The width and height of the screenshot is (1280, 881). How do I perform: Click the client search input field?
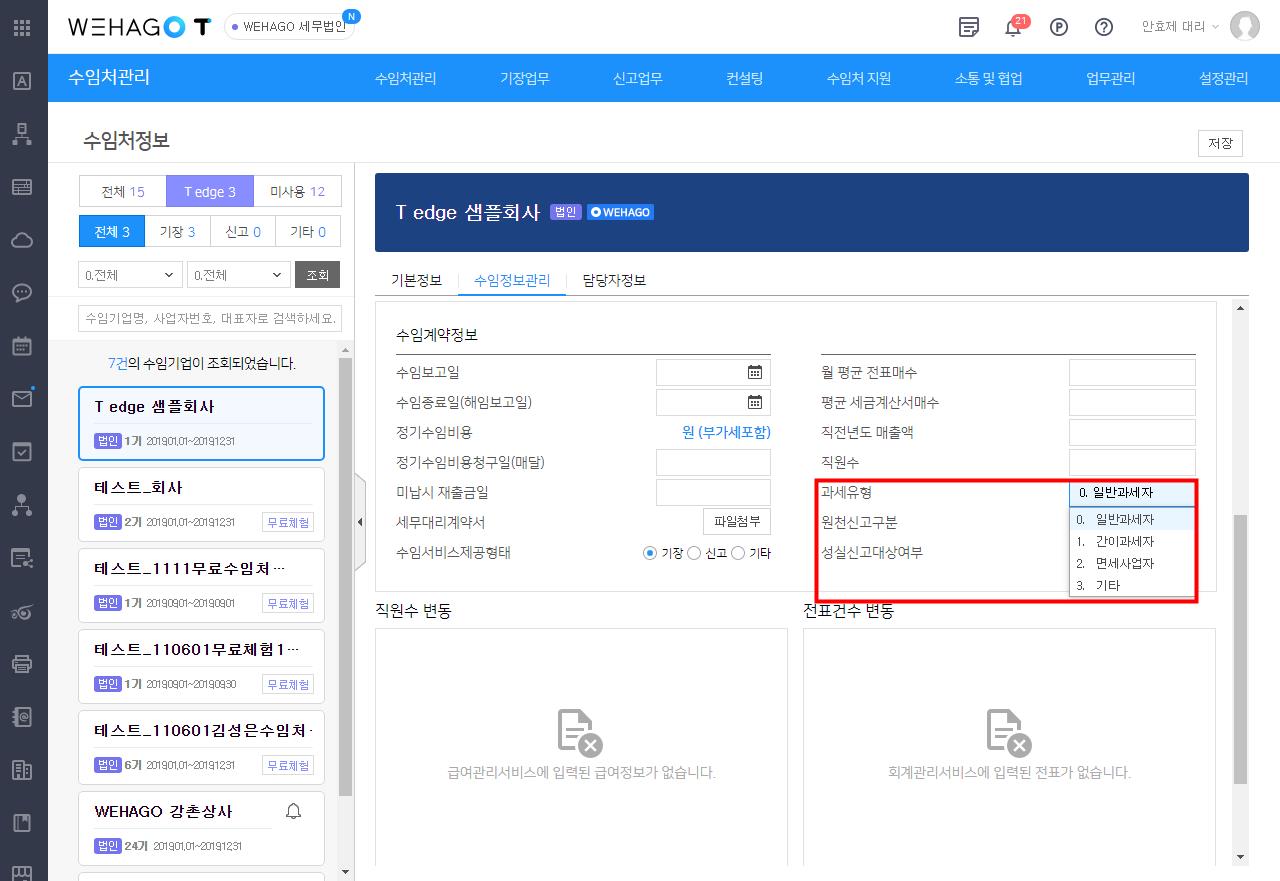(210, 318)
